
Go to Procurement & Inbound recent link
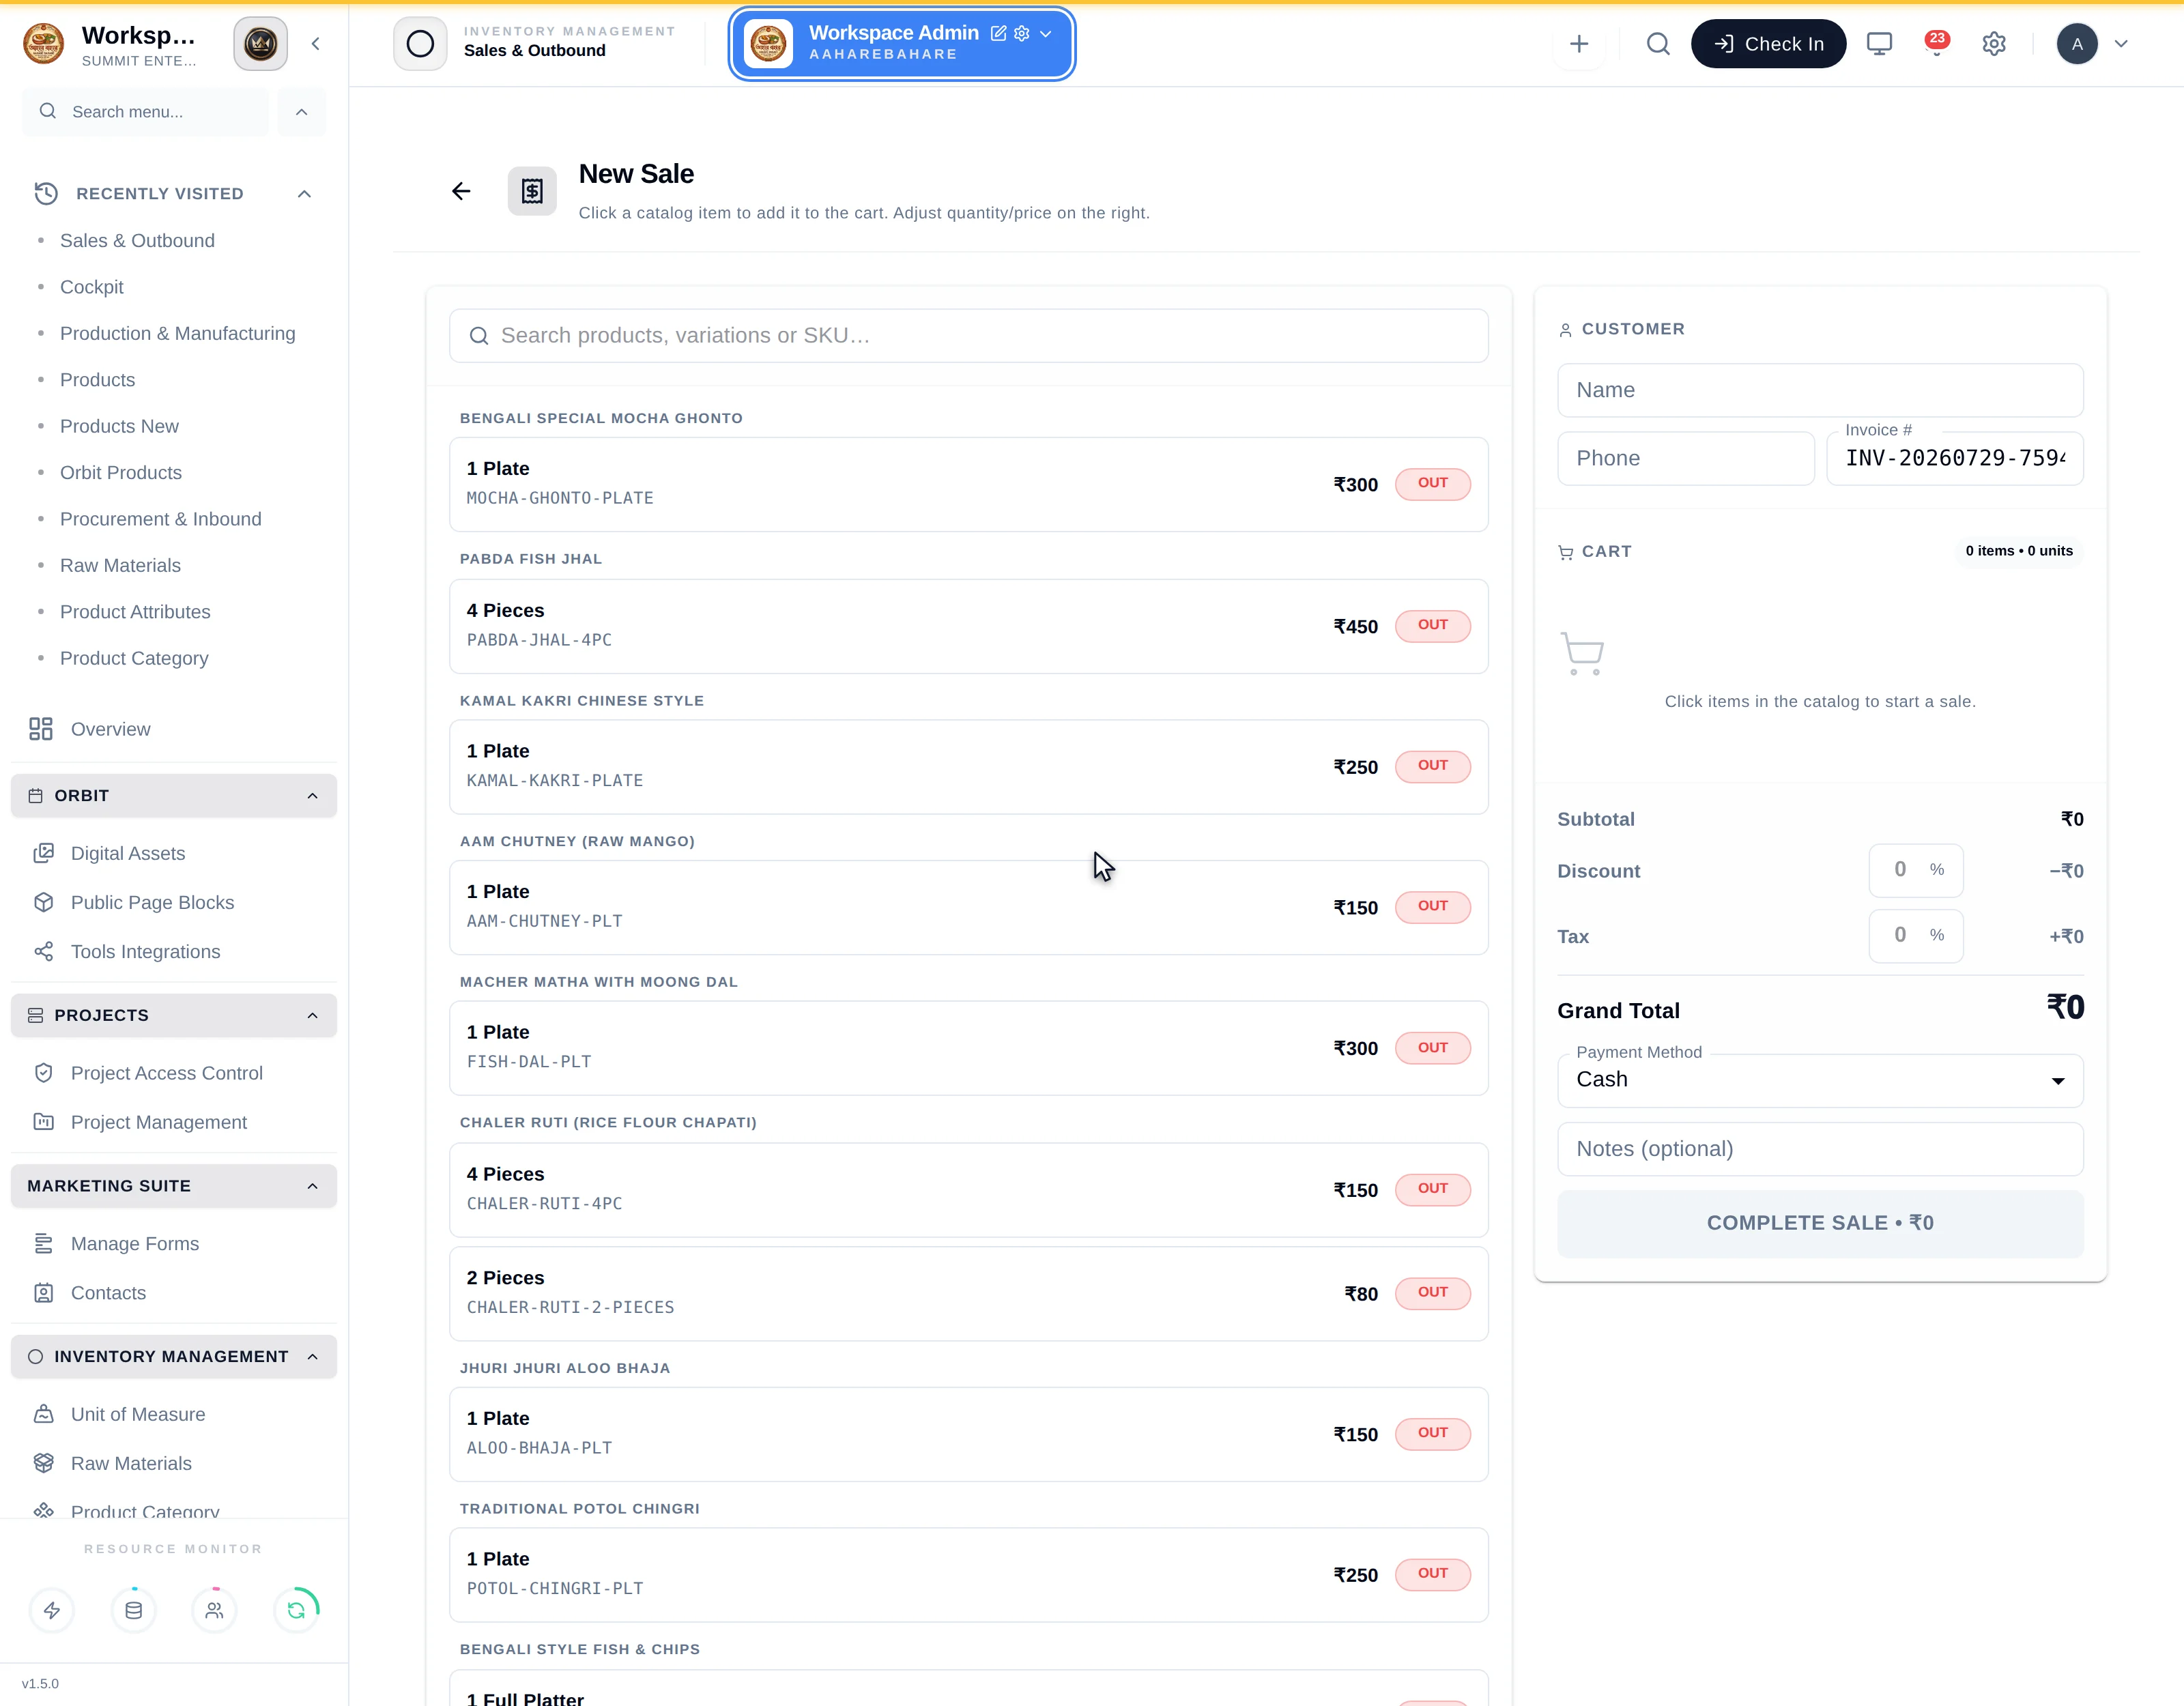pyautogui.click(x=161, y=519)
